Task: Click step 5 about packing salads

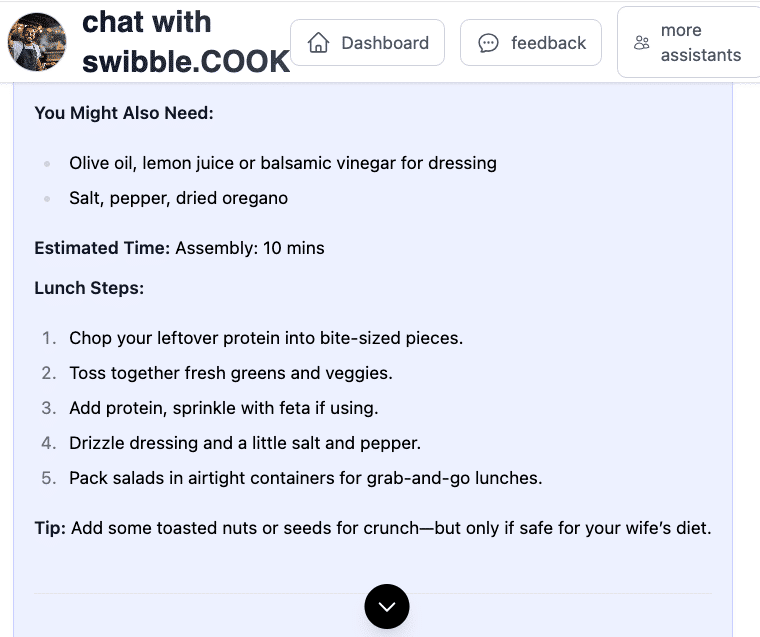Action: (305, 478)
